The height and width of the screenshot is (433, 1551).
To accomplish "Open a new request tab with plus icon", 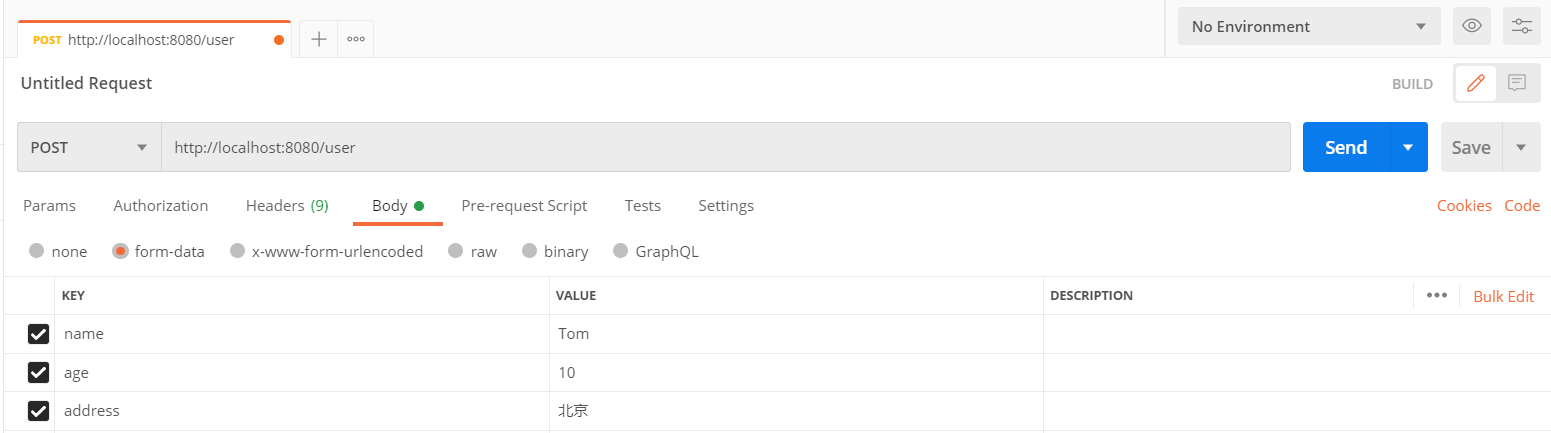I will (319, 39).
